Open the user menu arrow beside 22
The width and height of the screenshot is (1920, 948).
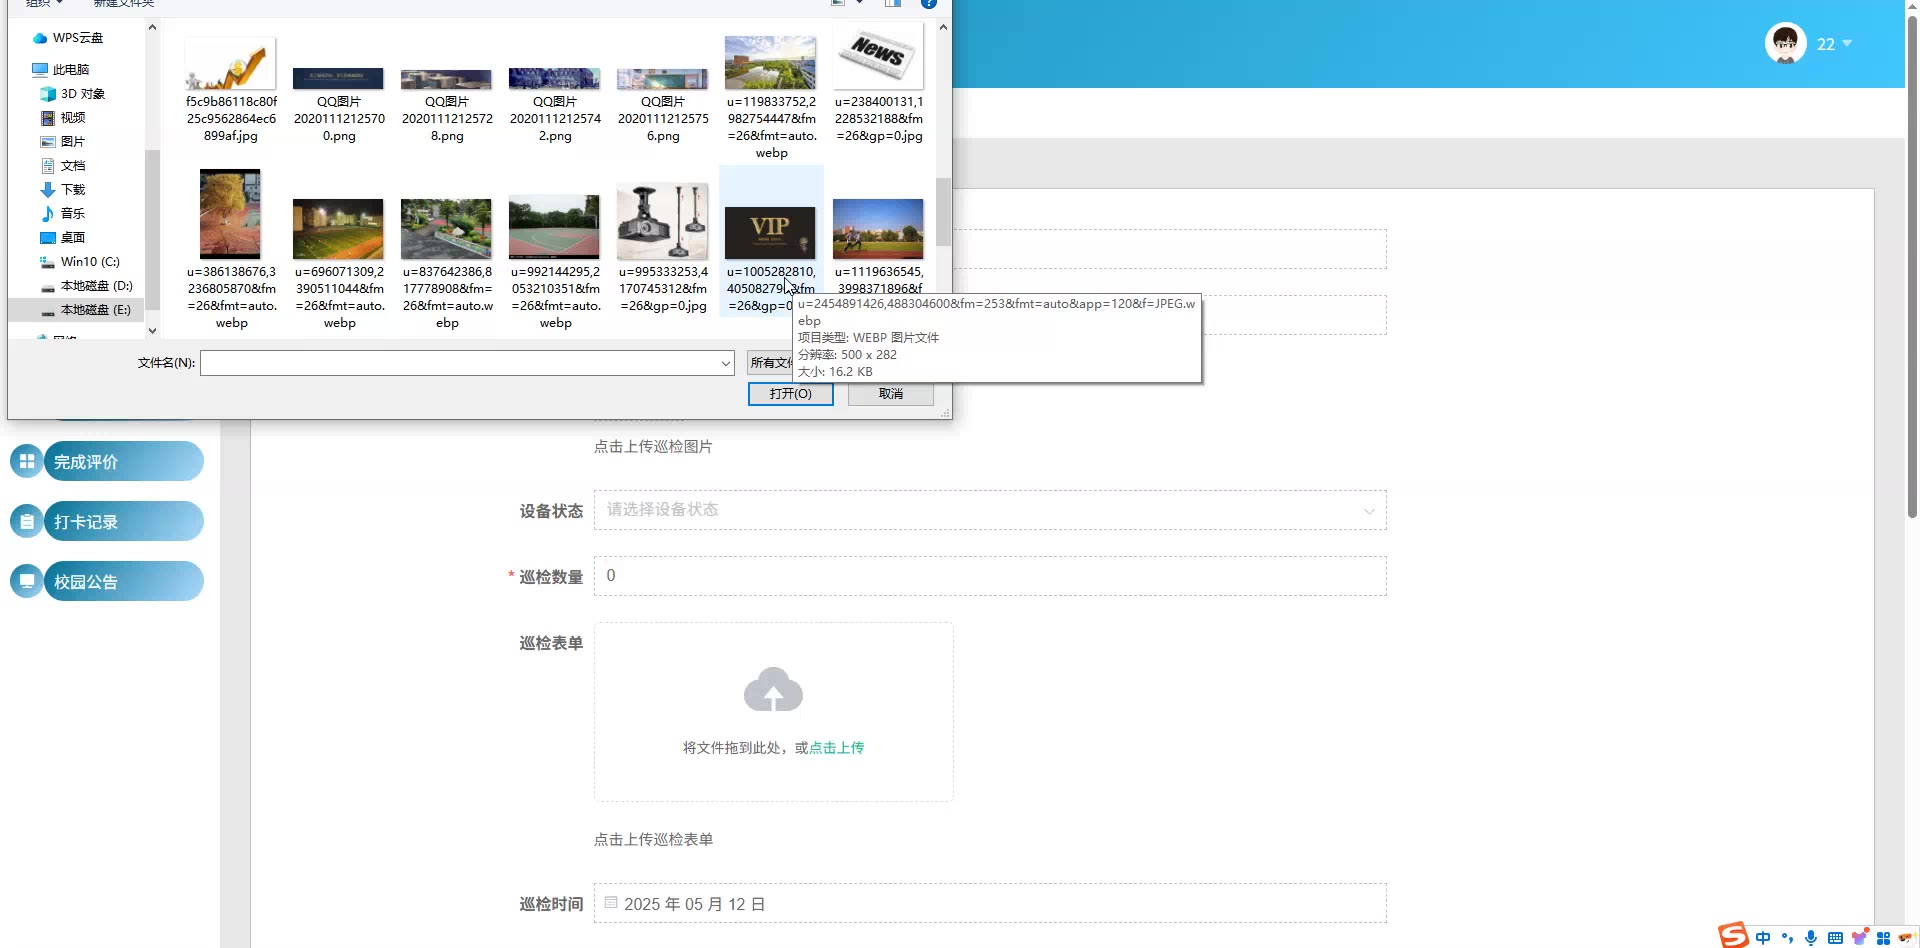pyautogui.click(x=1847, y=44)
